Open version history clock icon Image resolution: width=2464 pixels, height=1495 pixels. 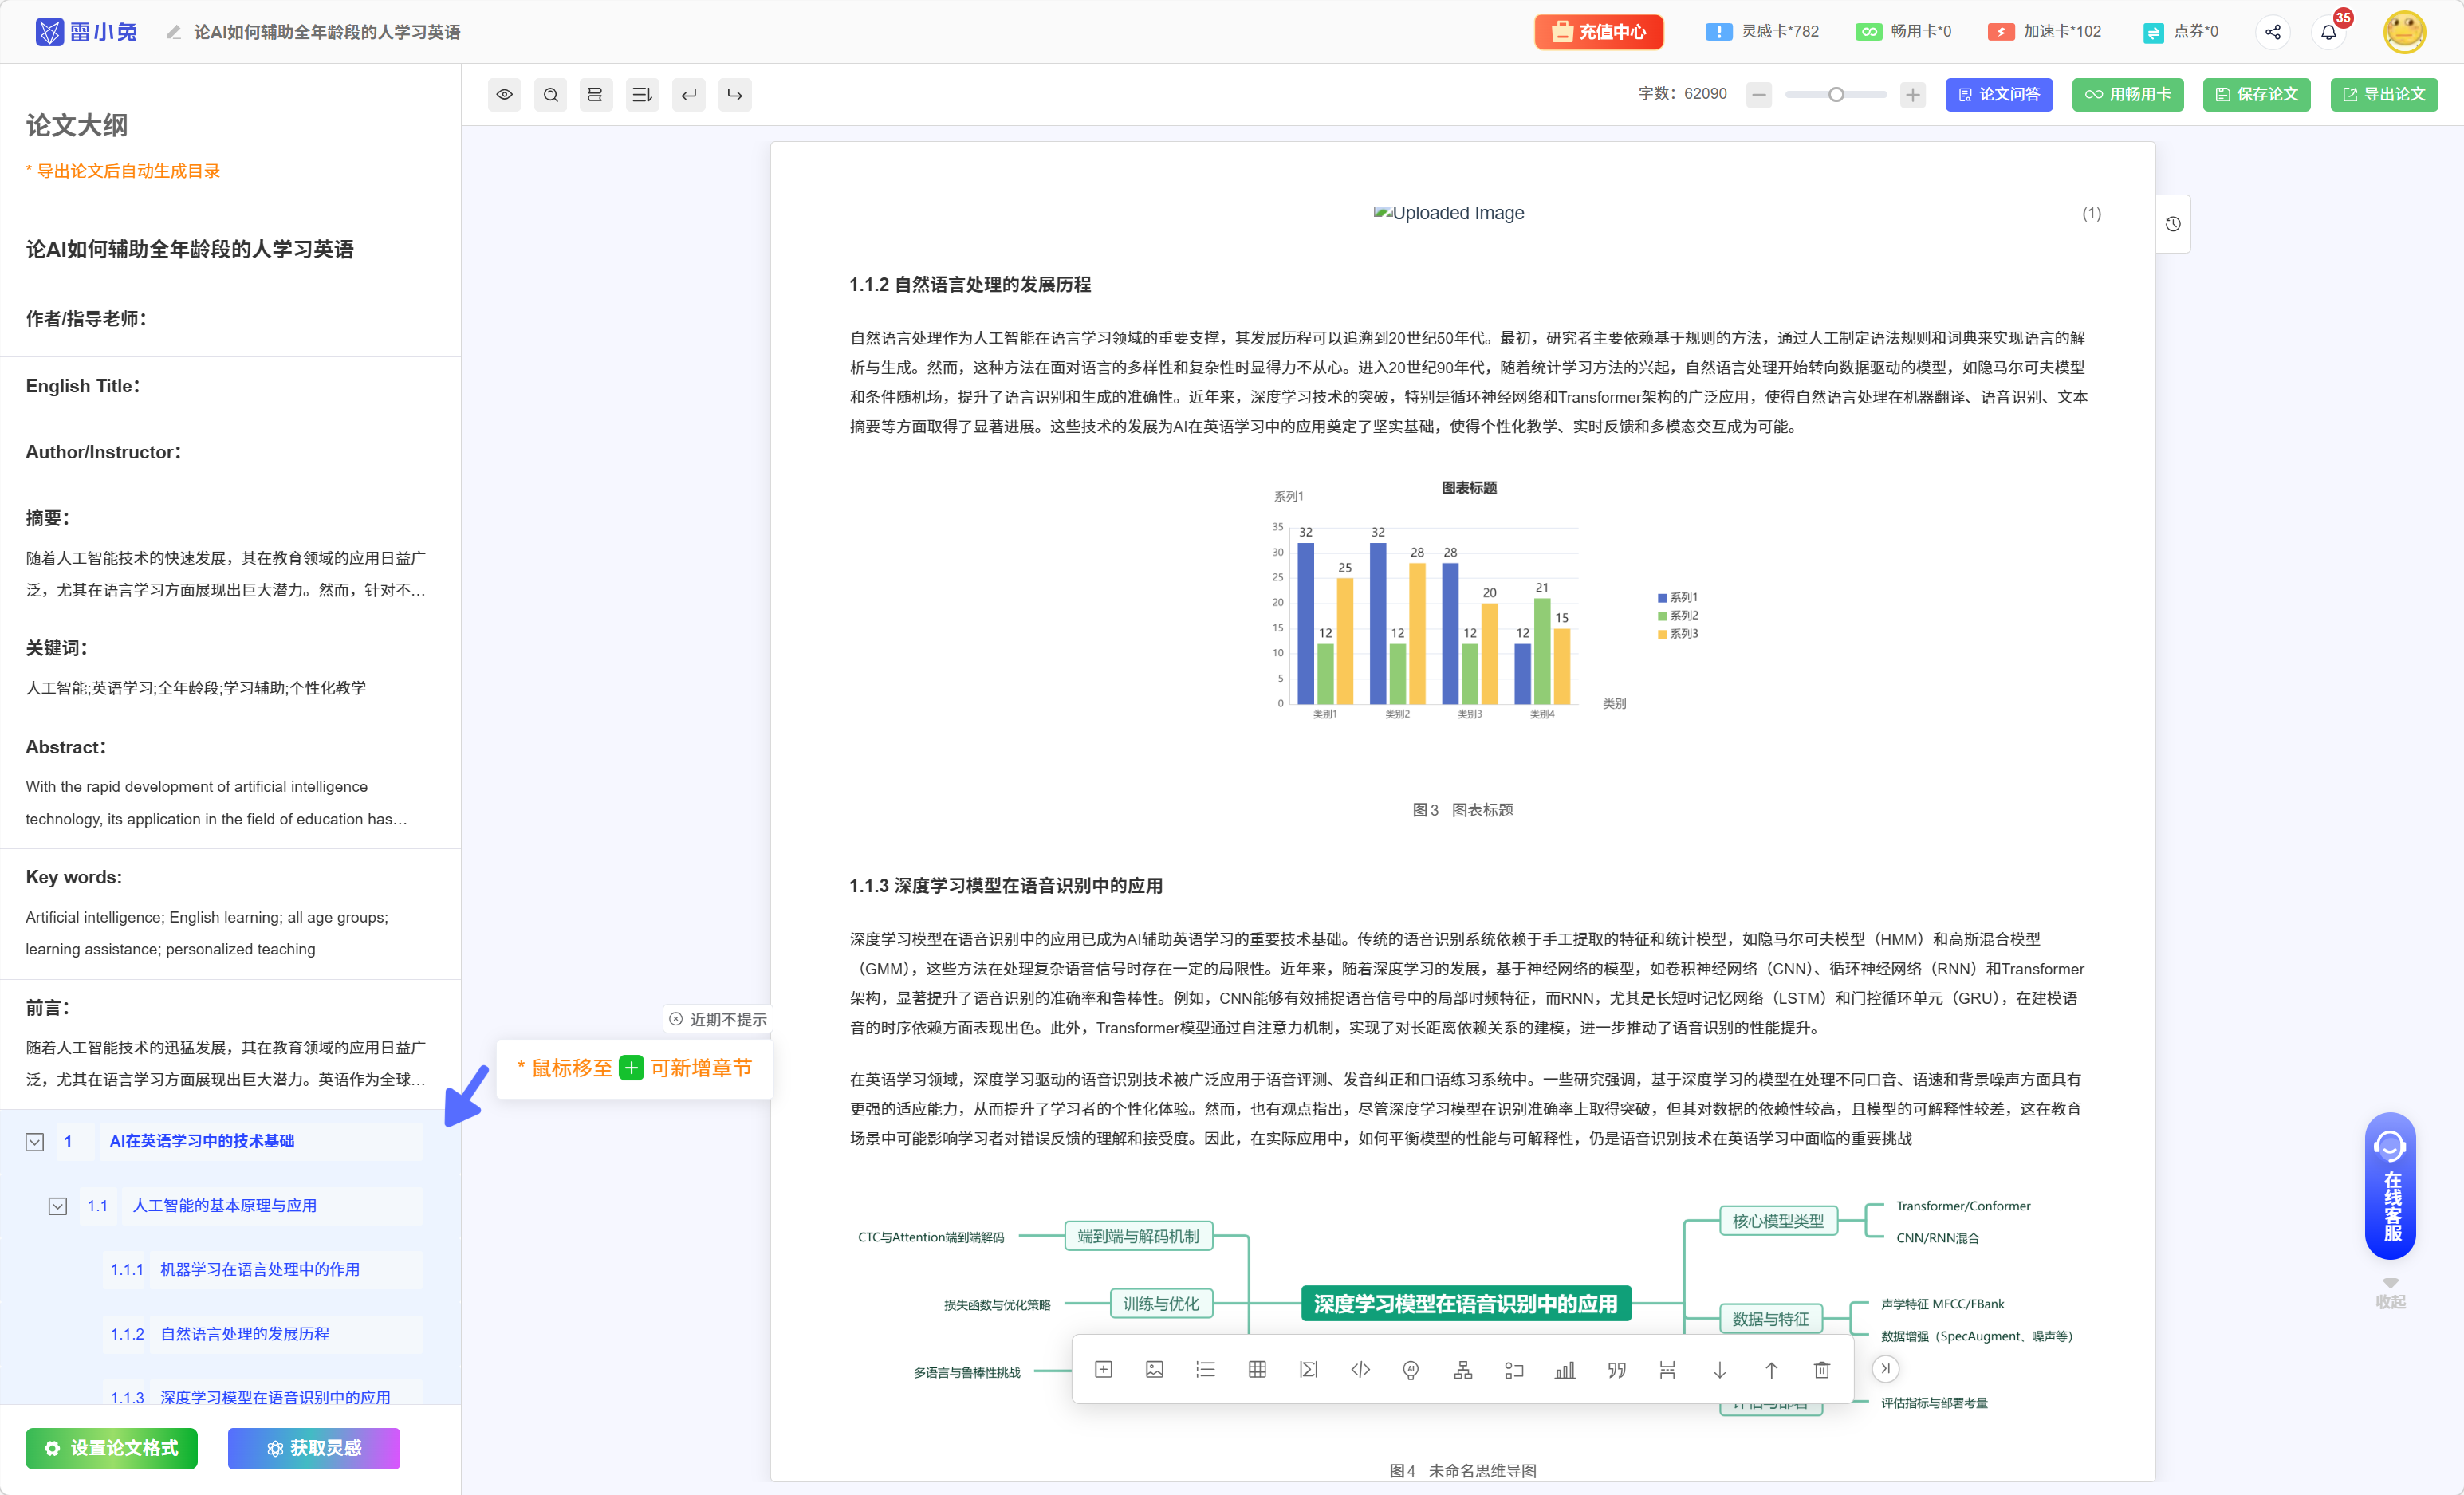pos(2172,224)
